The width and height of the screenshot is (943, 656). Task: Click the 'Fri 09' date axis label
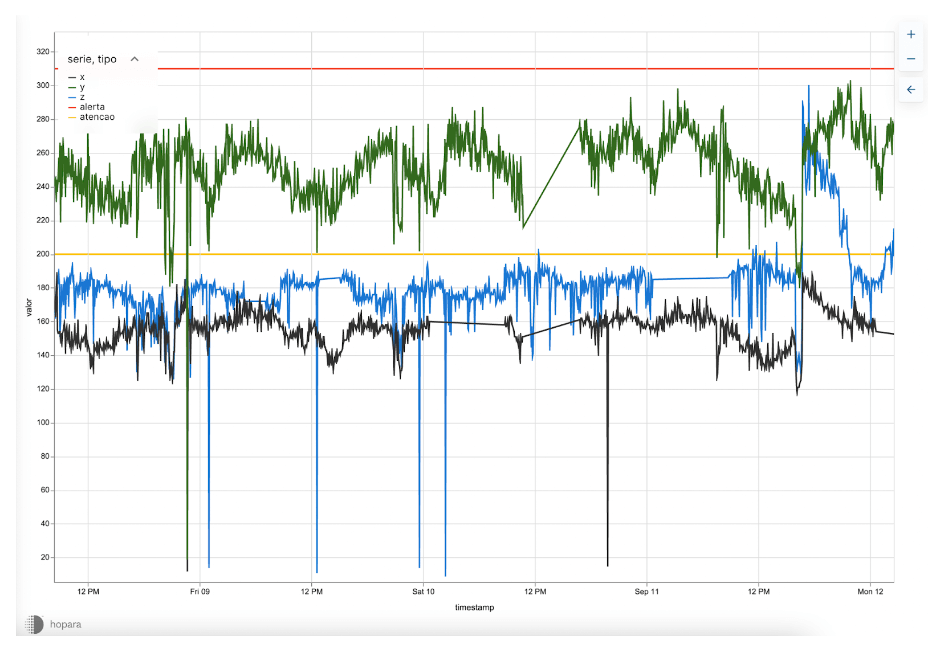click(x=200, y=592)
